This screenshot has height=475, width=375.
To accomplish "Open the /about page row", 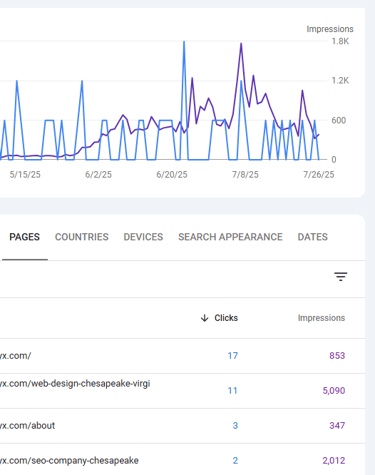I will coord(182,426).
